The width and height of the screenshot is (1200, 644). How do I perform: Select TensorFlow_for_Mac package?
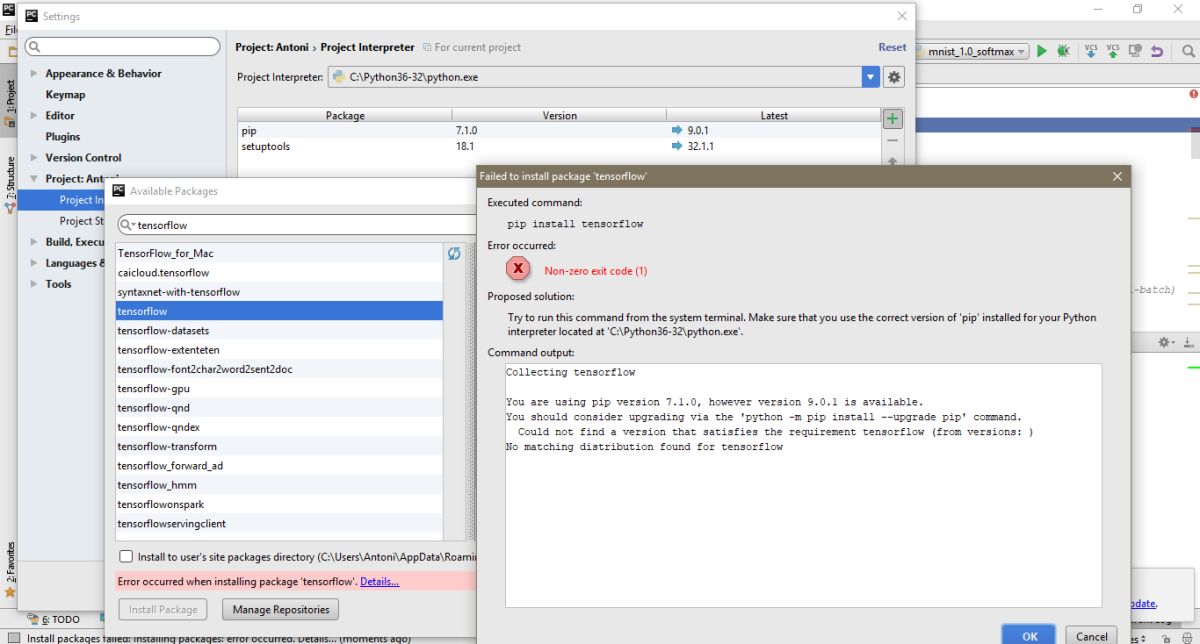(279, 253)
